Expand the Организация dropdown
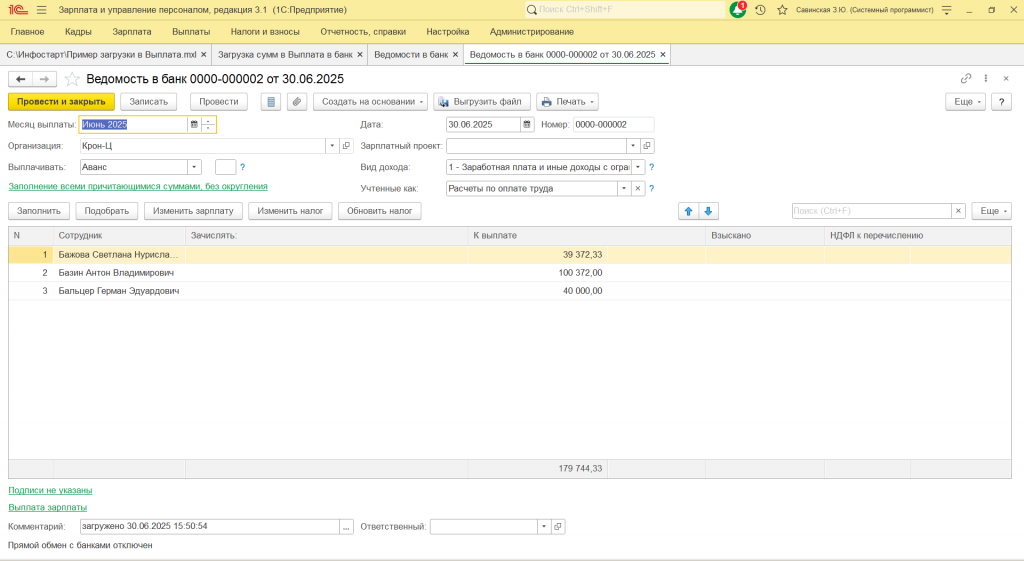The height and width of the screenshot is (561, 1024). pos(332,146)
